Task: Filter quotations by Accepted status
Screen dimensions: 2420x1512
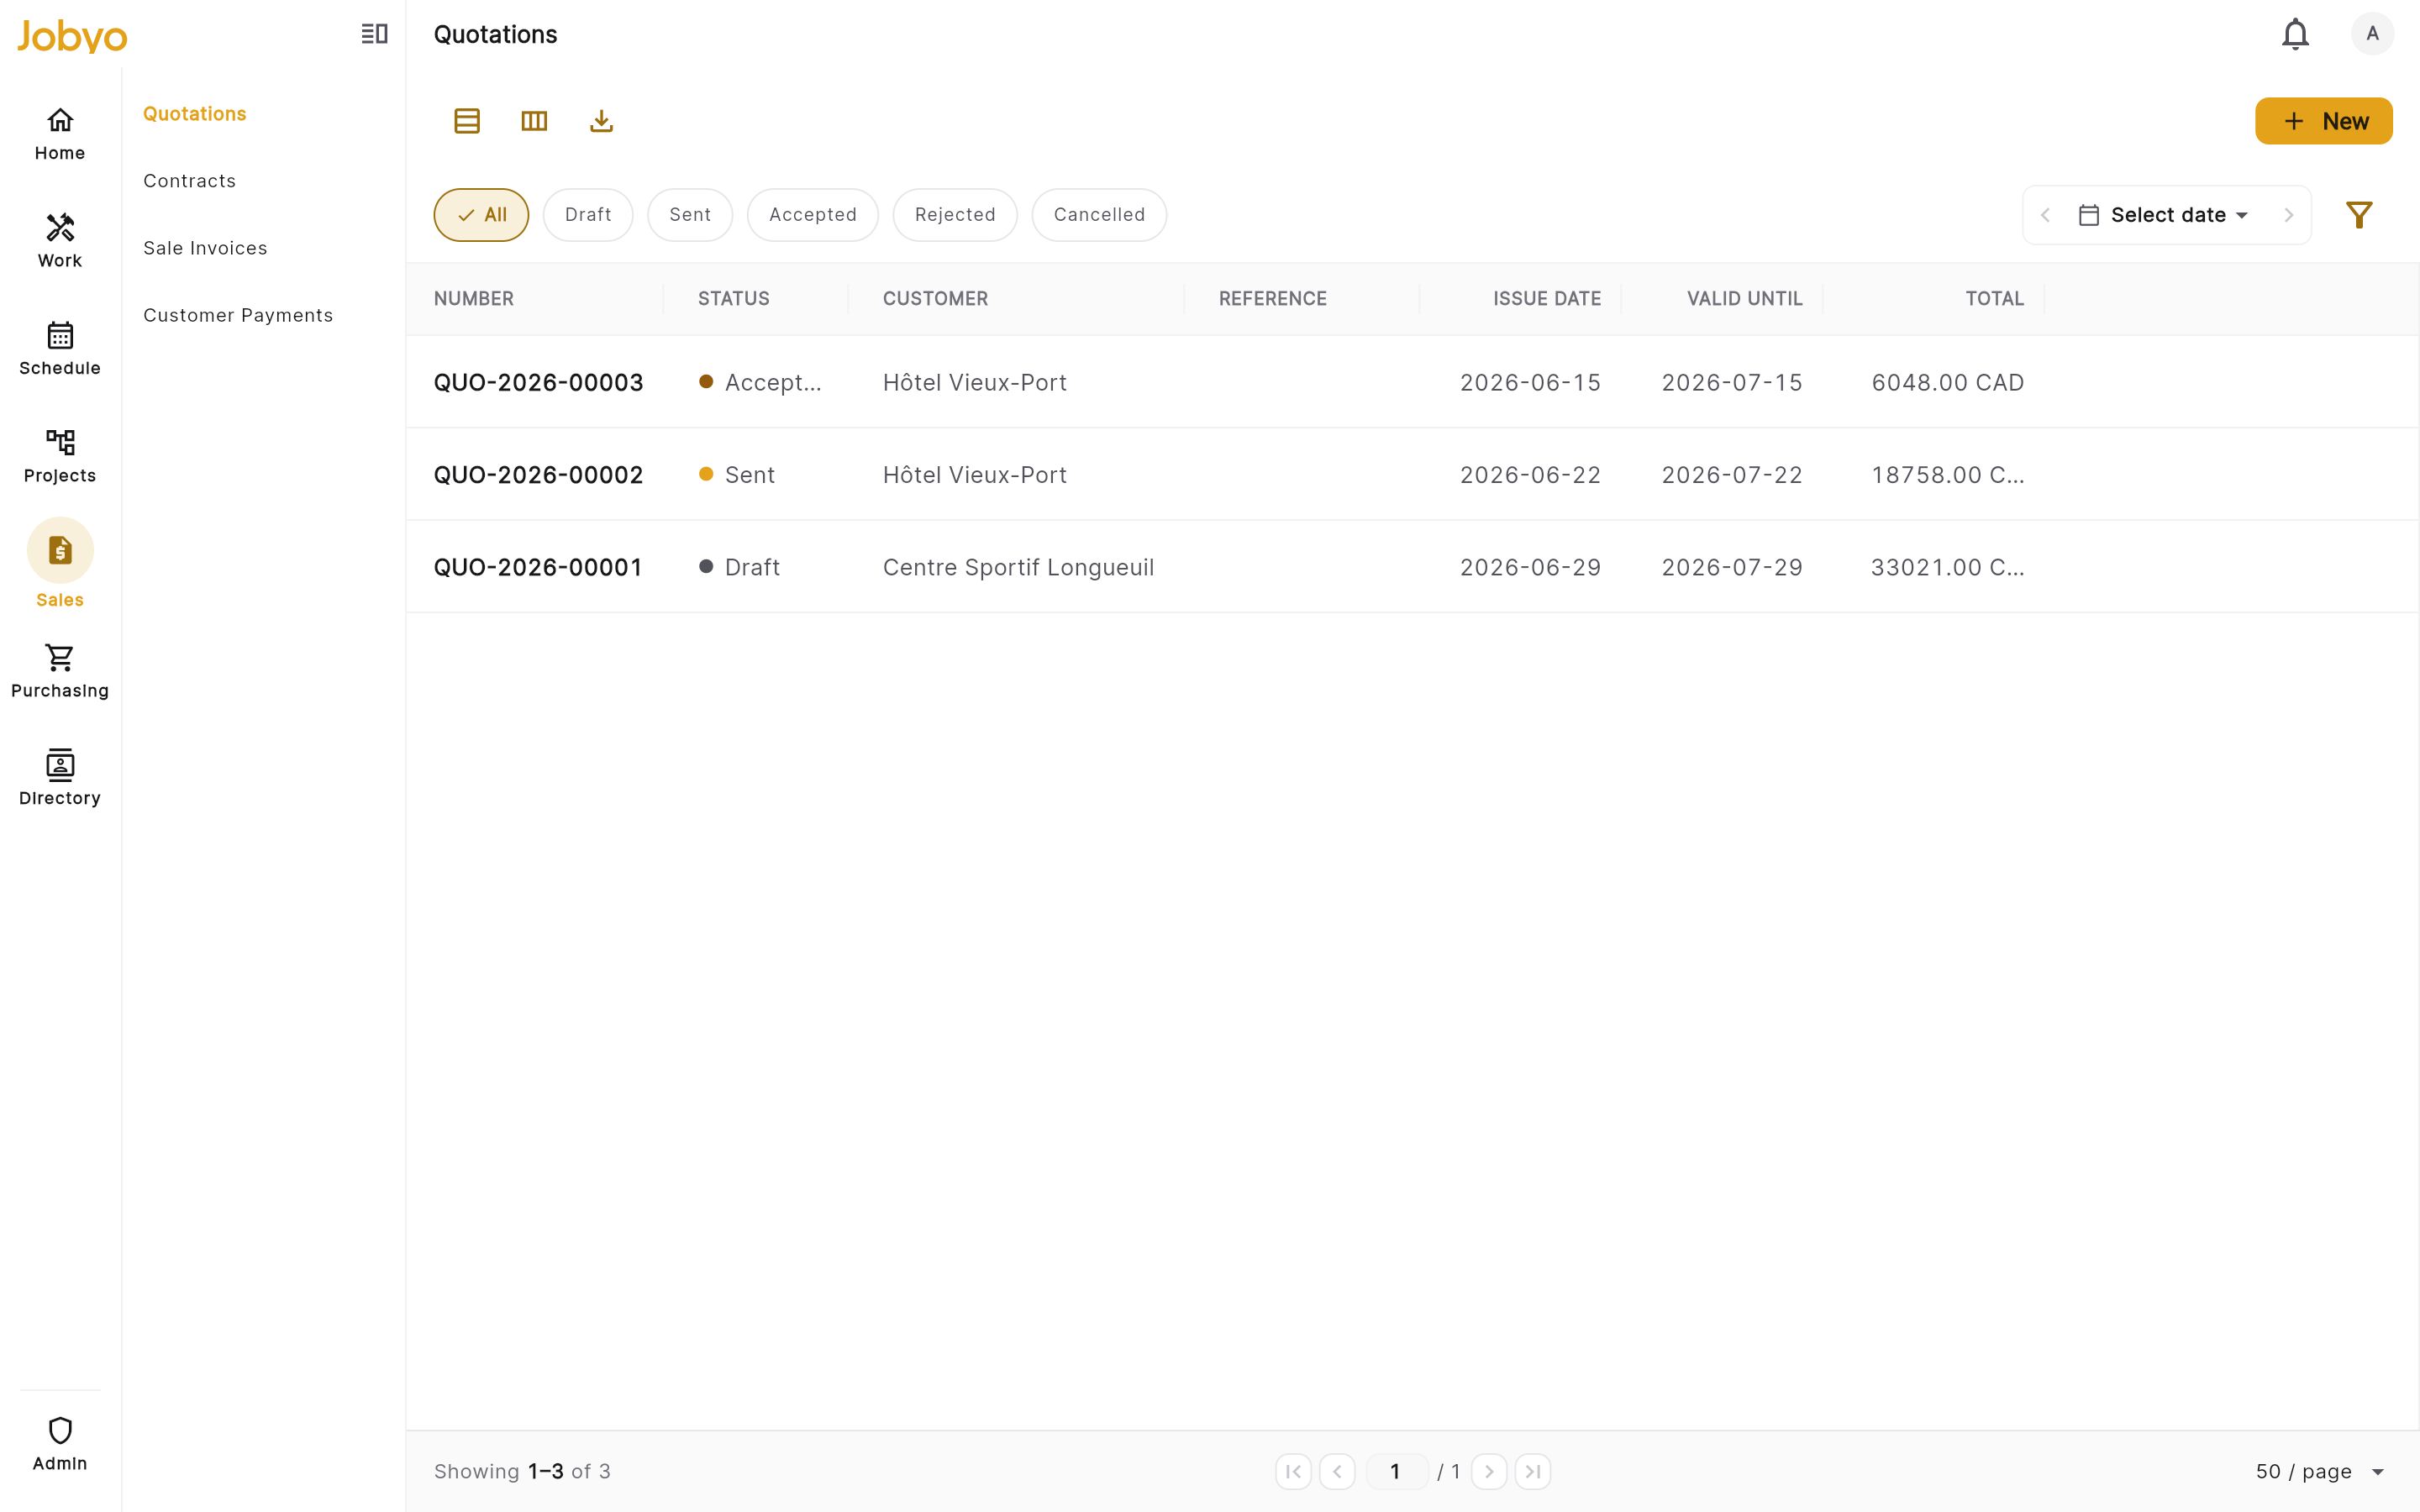Action: click(x=813, y=215)
